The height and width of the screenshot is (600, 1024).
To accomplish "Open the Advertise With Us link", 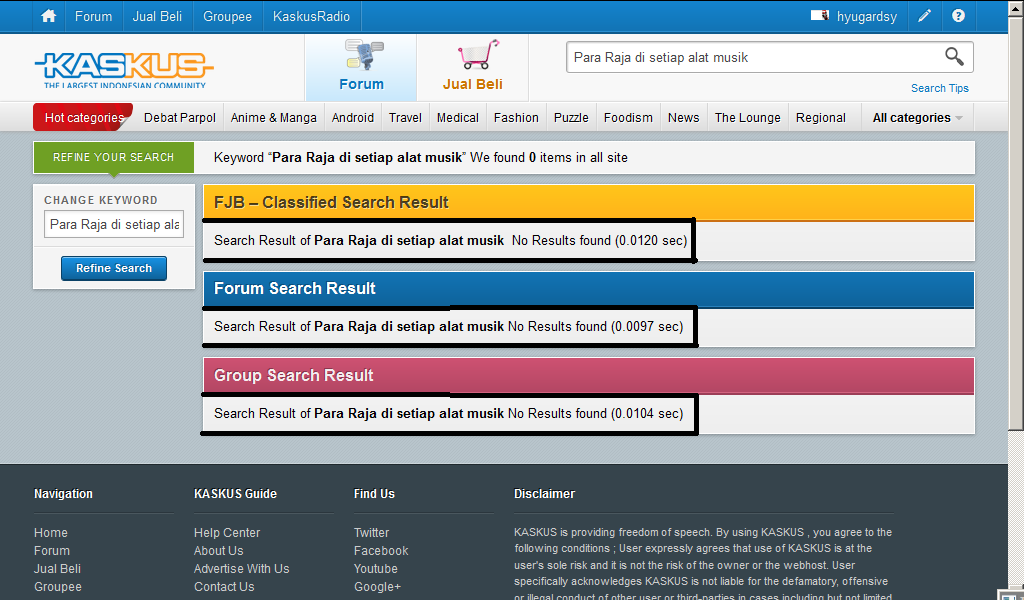I will click(x=242, y=569).
